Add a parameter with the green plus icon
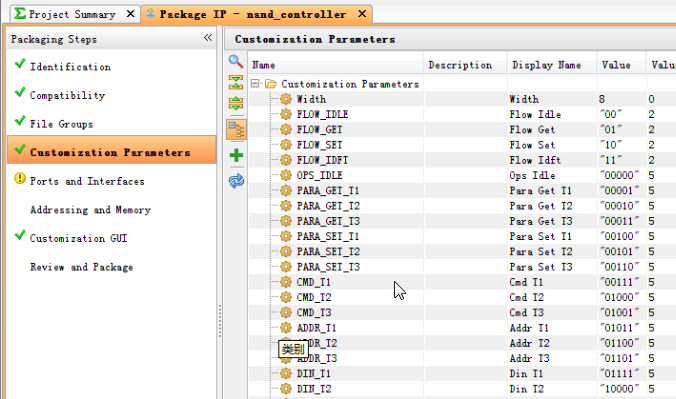Viewport: 676px width, 399px height. (x=236, y=155)
